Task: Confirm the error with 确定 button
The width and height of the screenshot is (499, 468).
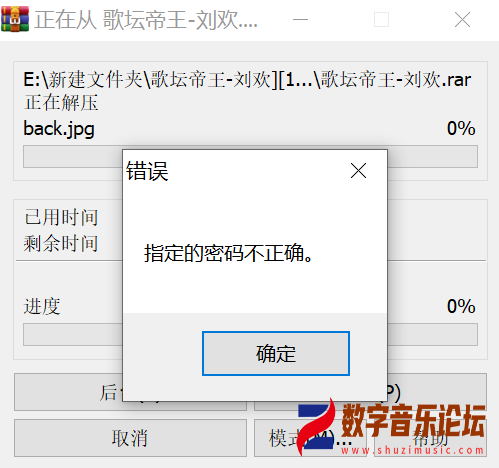Action: point(276,353)
